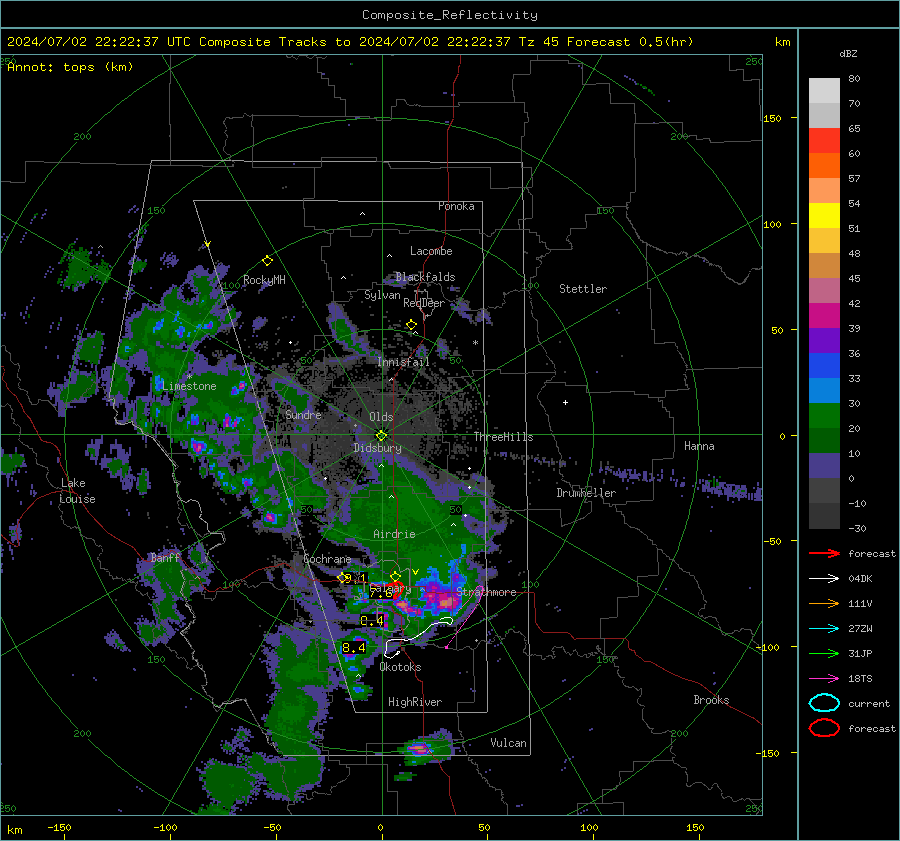The width and height of the screenshot is (900, 841).
Task: Pick the orange swatch between 60 and 57 dBZ
Action: click(x=824, y=166)
